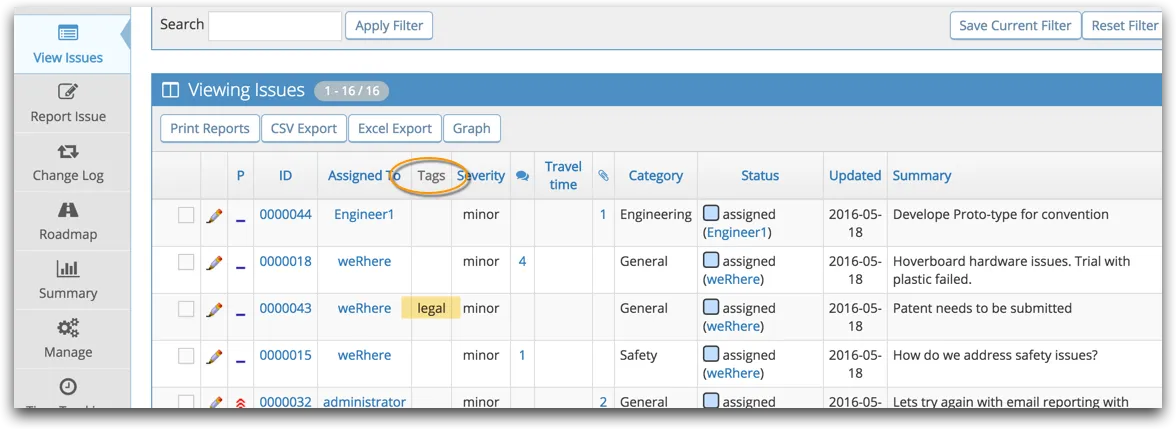Edit issue 0000018 with pencil icon
Viewport: 1176px width, 429px height.
[214, 262]
